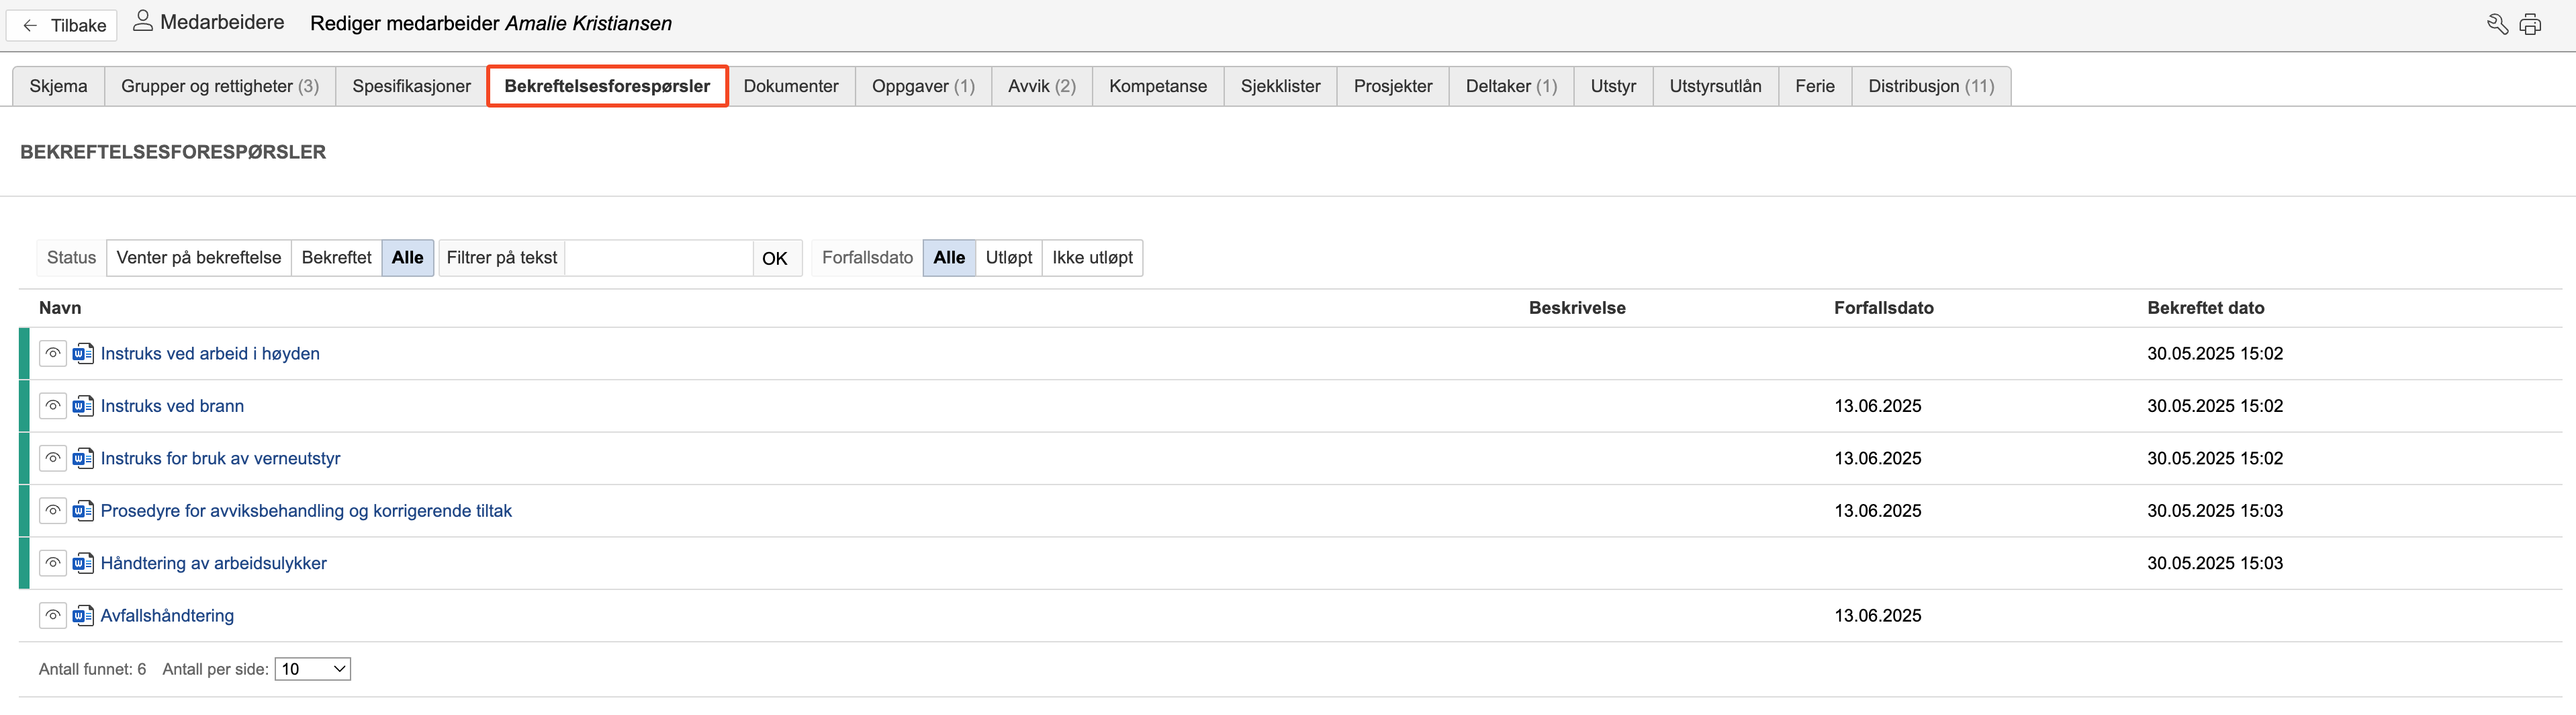This screenshot has height=715, width=2576.
Task: Click eye icon for Instruks ved brann
Action: [x=53, y=406]
